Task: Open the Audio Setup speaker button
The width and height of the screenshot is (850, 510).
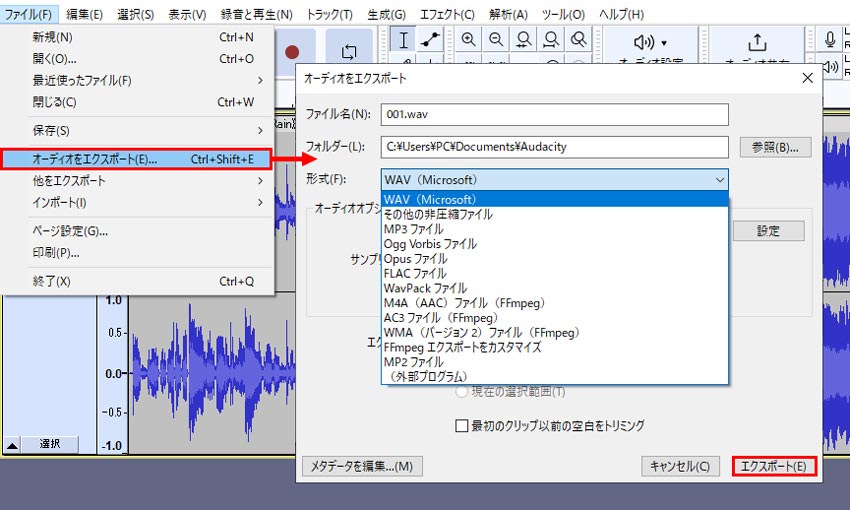Action: (650, 42)
